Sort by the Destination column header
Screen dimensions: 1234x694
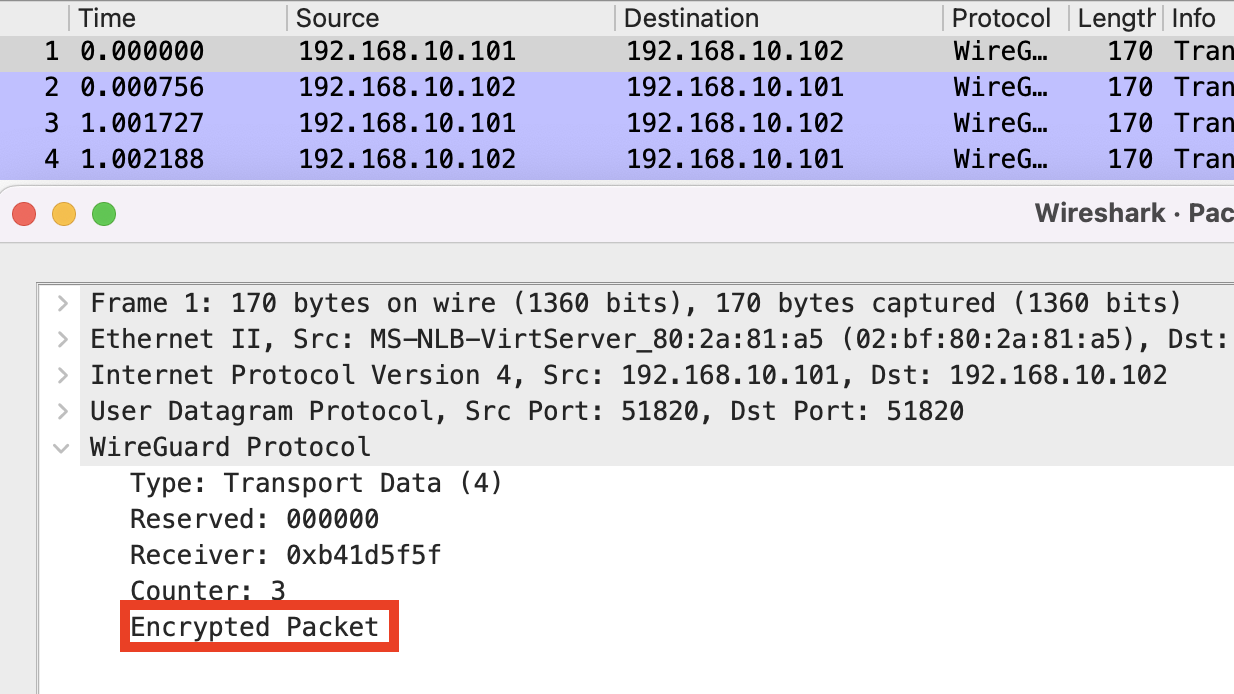point(779,18)
